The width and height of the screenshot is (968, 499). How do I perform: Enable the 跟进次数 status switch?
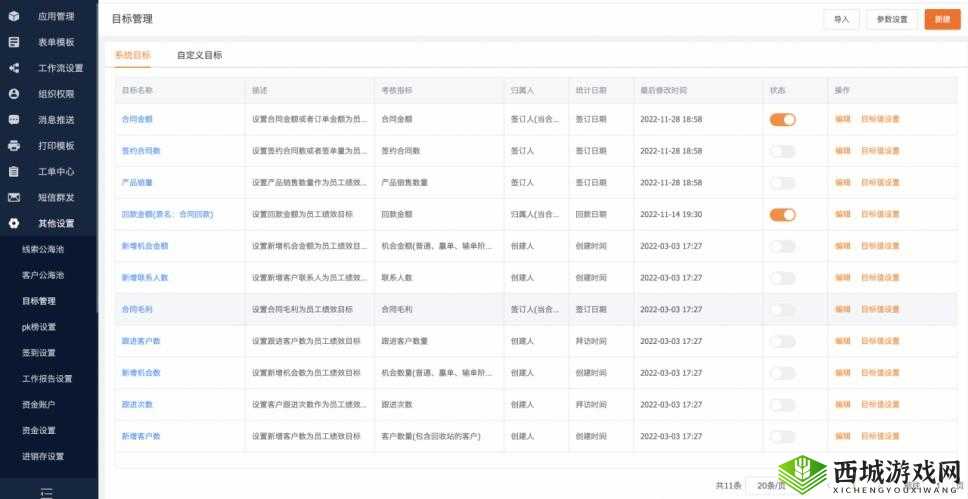[782, 405]
